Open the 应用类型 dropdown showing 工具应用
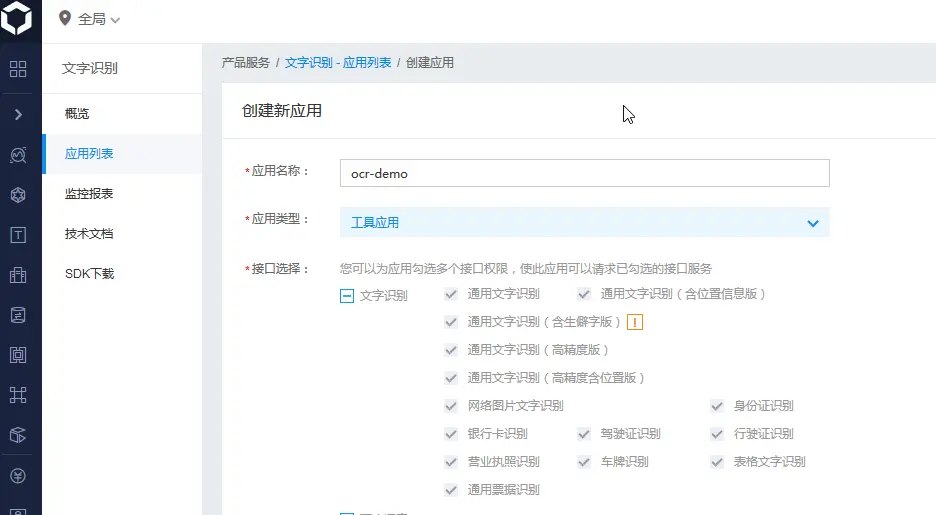This screenshot has width=936, height=515. [584, 223]
